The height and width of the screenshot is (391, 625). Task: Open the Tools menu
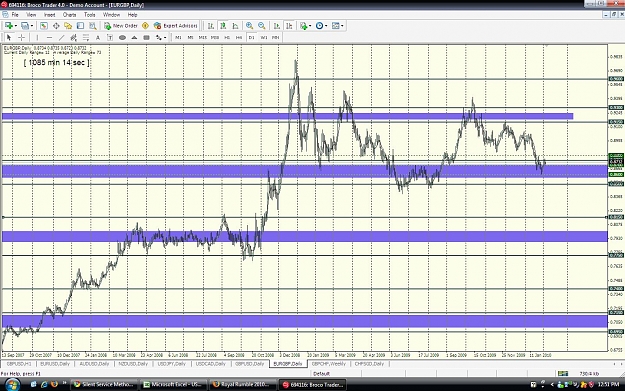90,15
